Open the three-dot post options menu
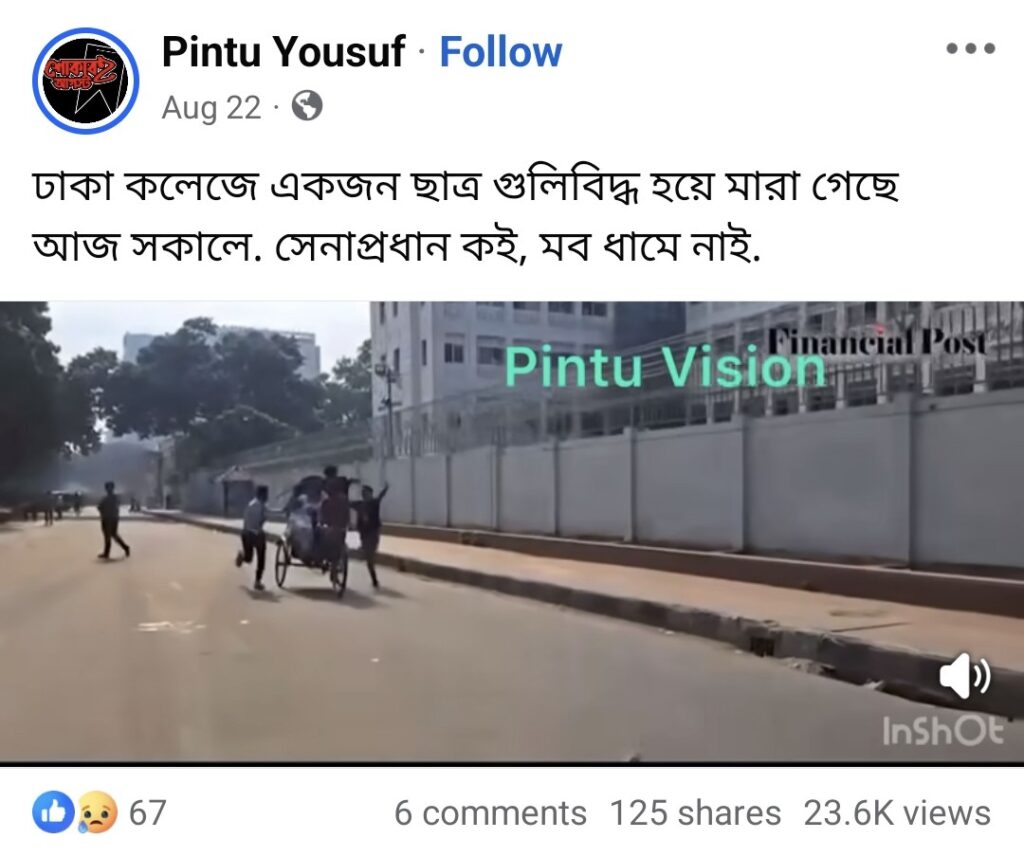This screenshot has width=1024, height=857. pos(971,48)
